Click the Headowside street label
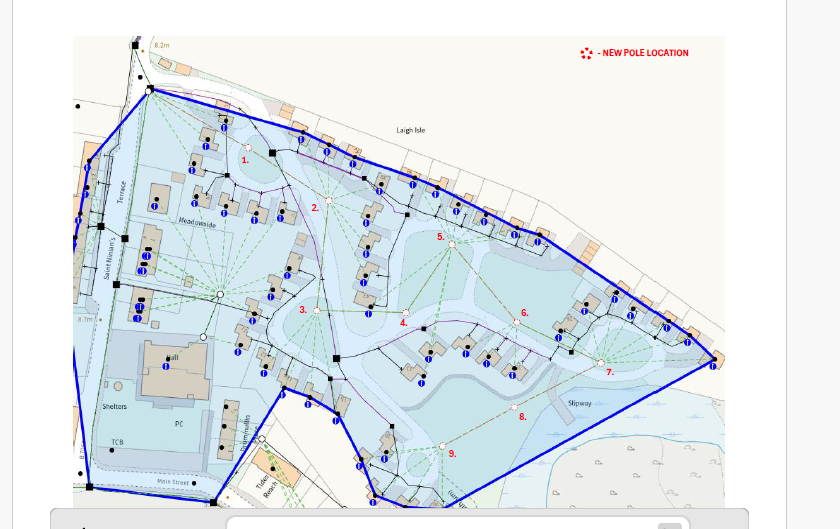The image size is (840, 529). [197, 222]
